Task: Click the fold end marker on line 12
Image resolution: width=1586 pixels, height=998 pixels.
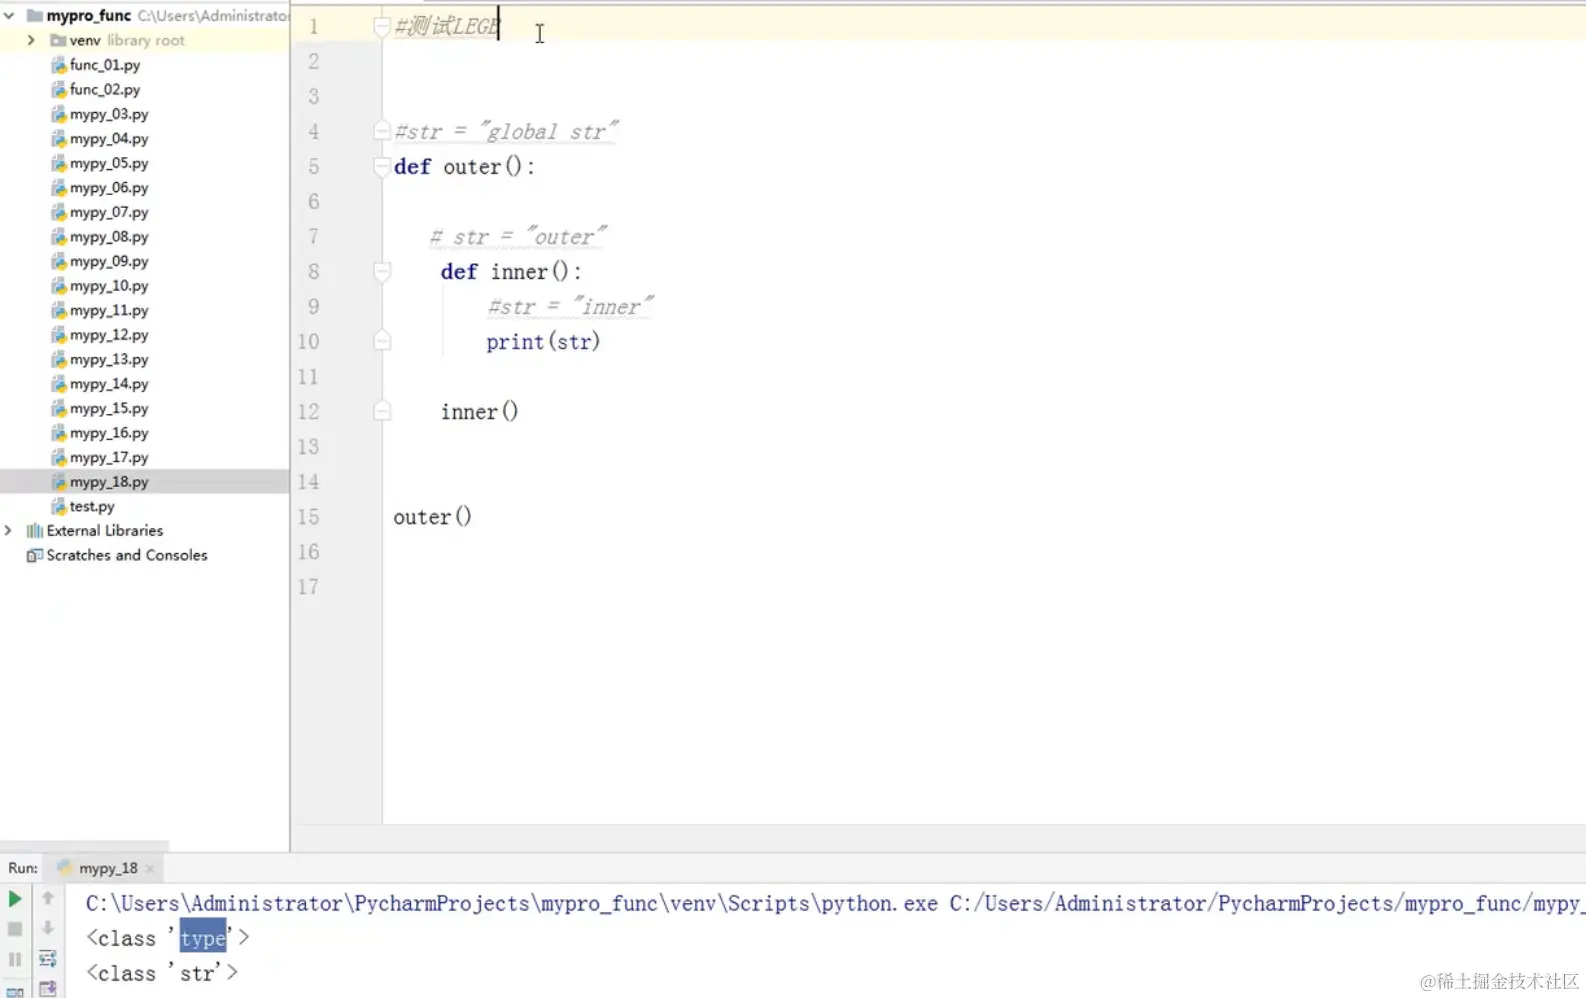Action: click(x=381, y=411)
